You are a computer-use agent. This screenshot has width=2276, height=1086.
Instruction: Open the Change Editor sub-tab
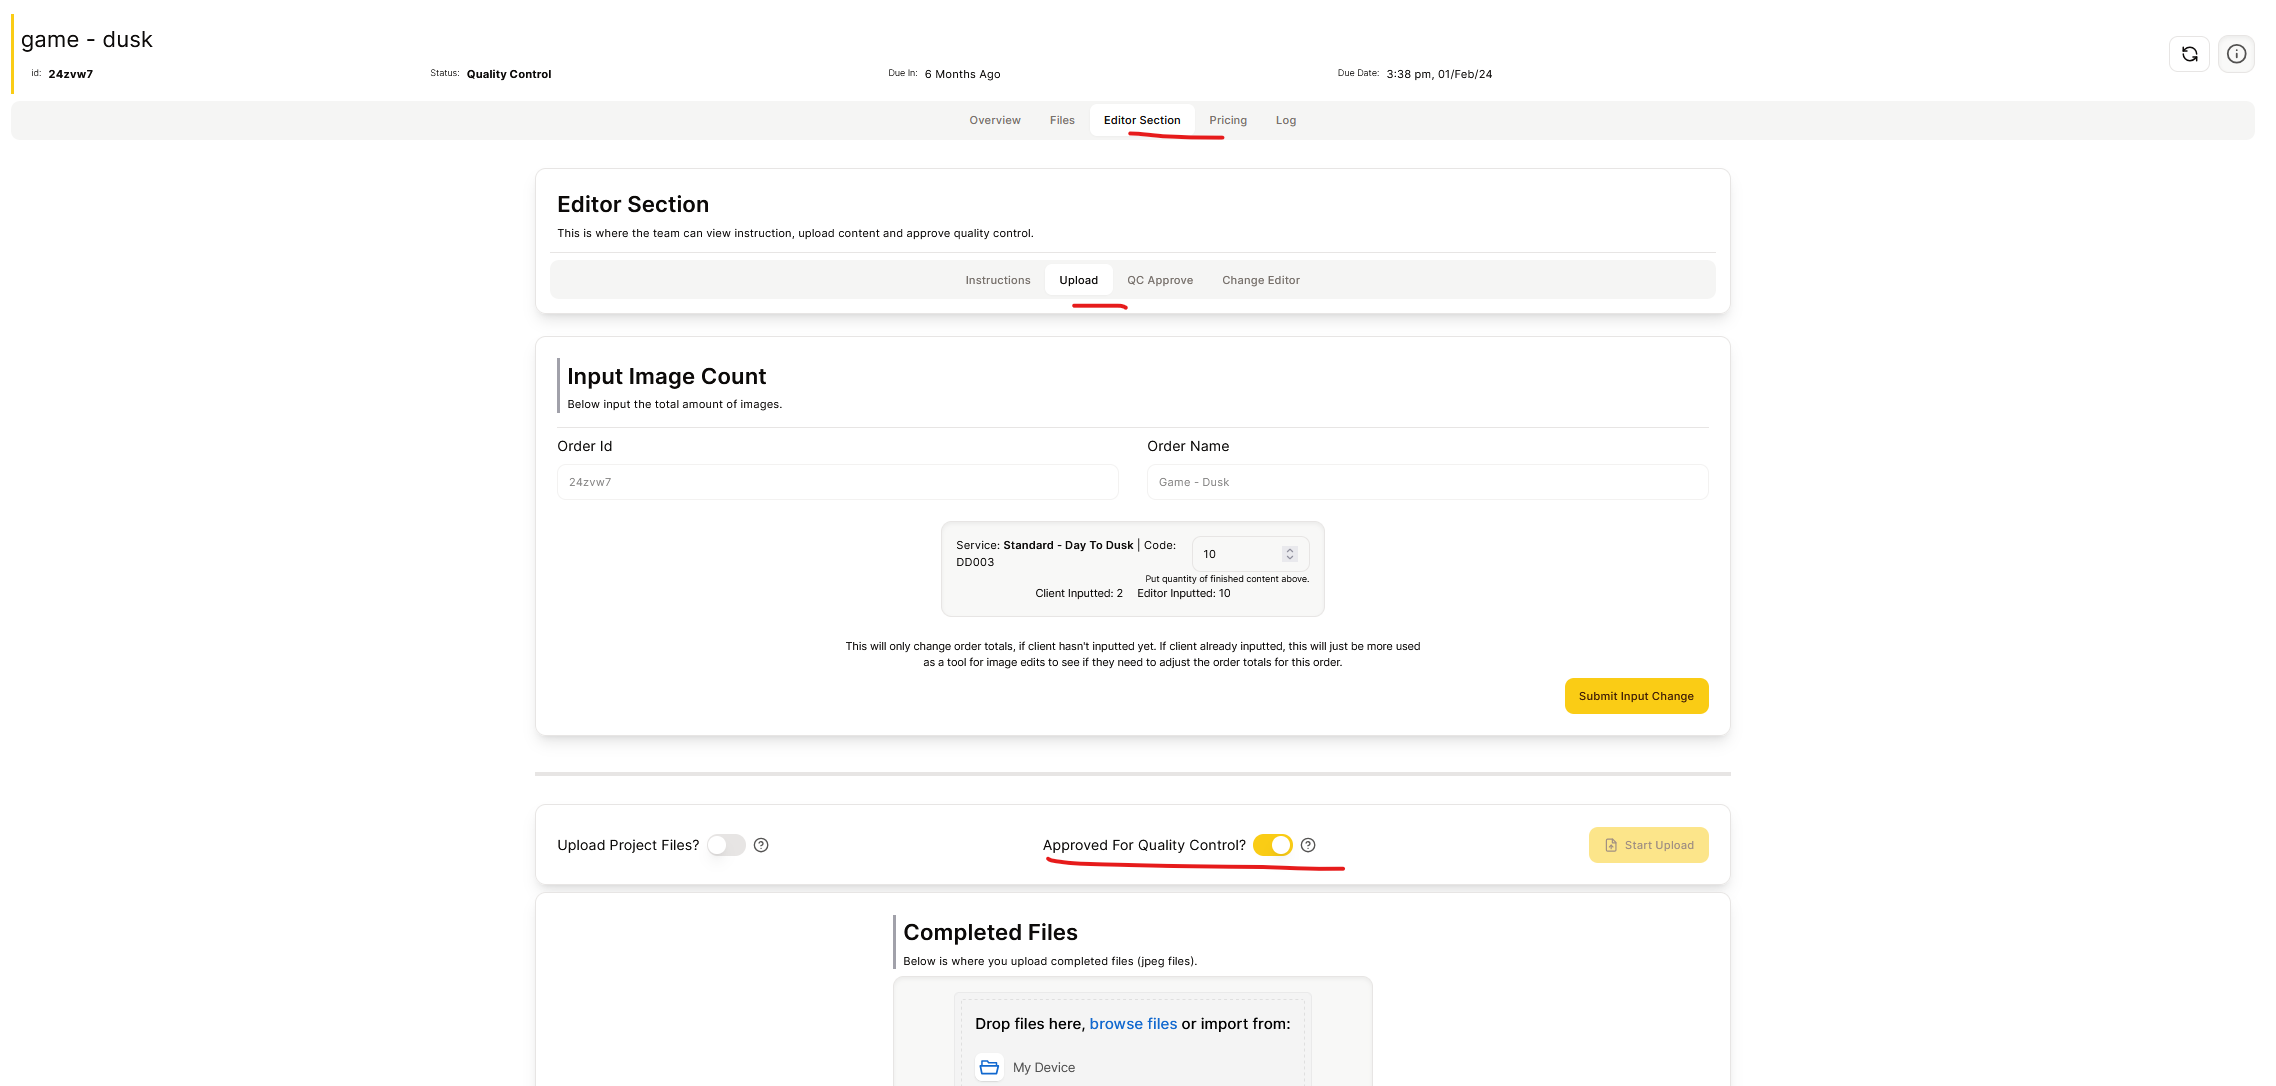tap(1260, 280)
